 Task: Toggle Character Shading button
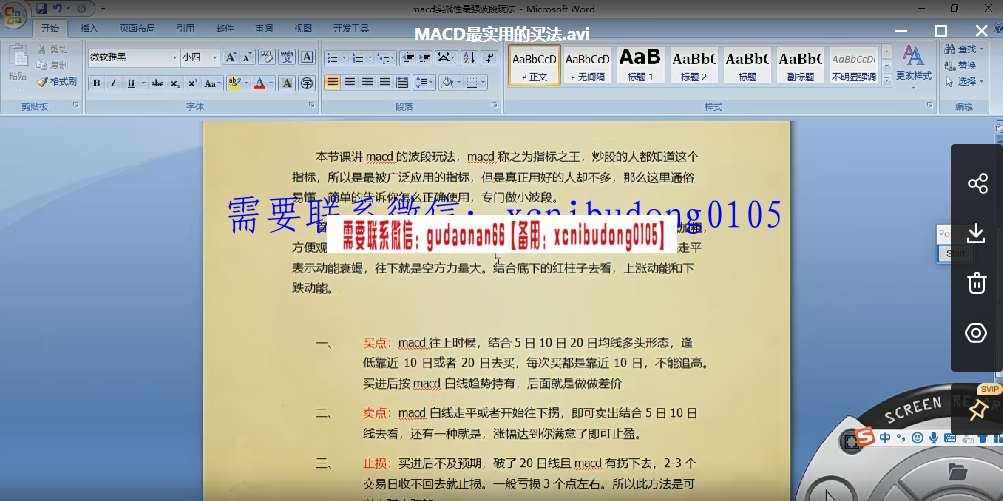pyautogui.click(x=287, y=83)
